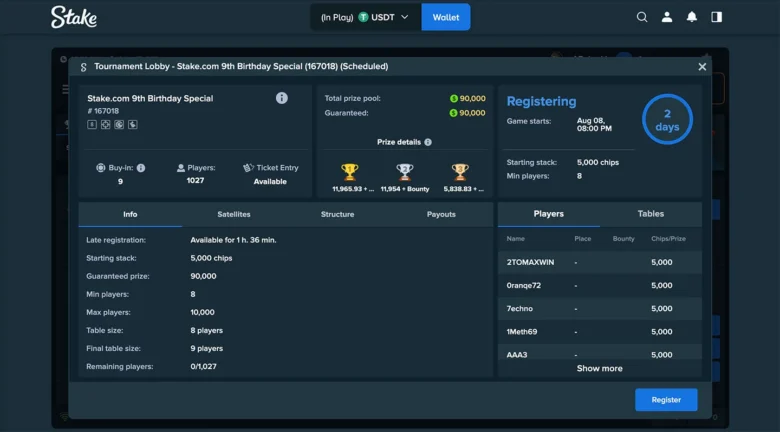Click the Max players value '10,000'
780x432 pixels.
(x=202, y=313)
